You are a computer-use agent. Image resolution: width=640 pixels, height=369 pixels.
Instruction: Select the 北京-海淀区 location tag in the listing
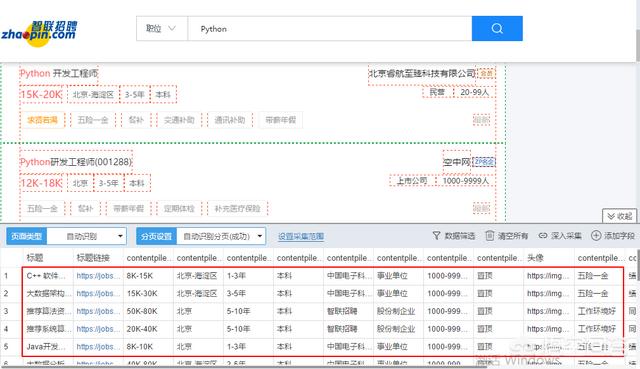(x=93, y=95)
